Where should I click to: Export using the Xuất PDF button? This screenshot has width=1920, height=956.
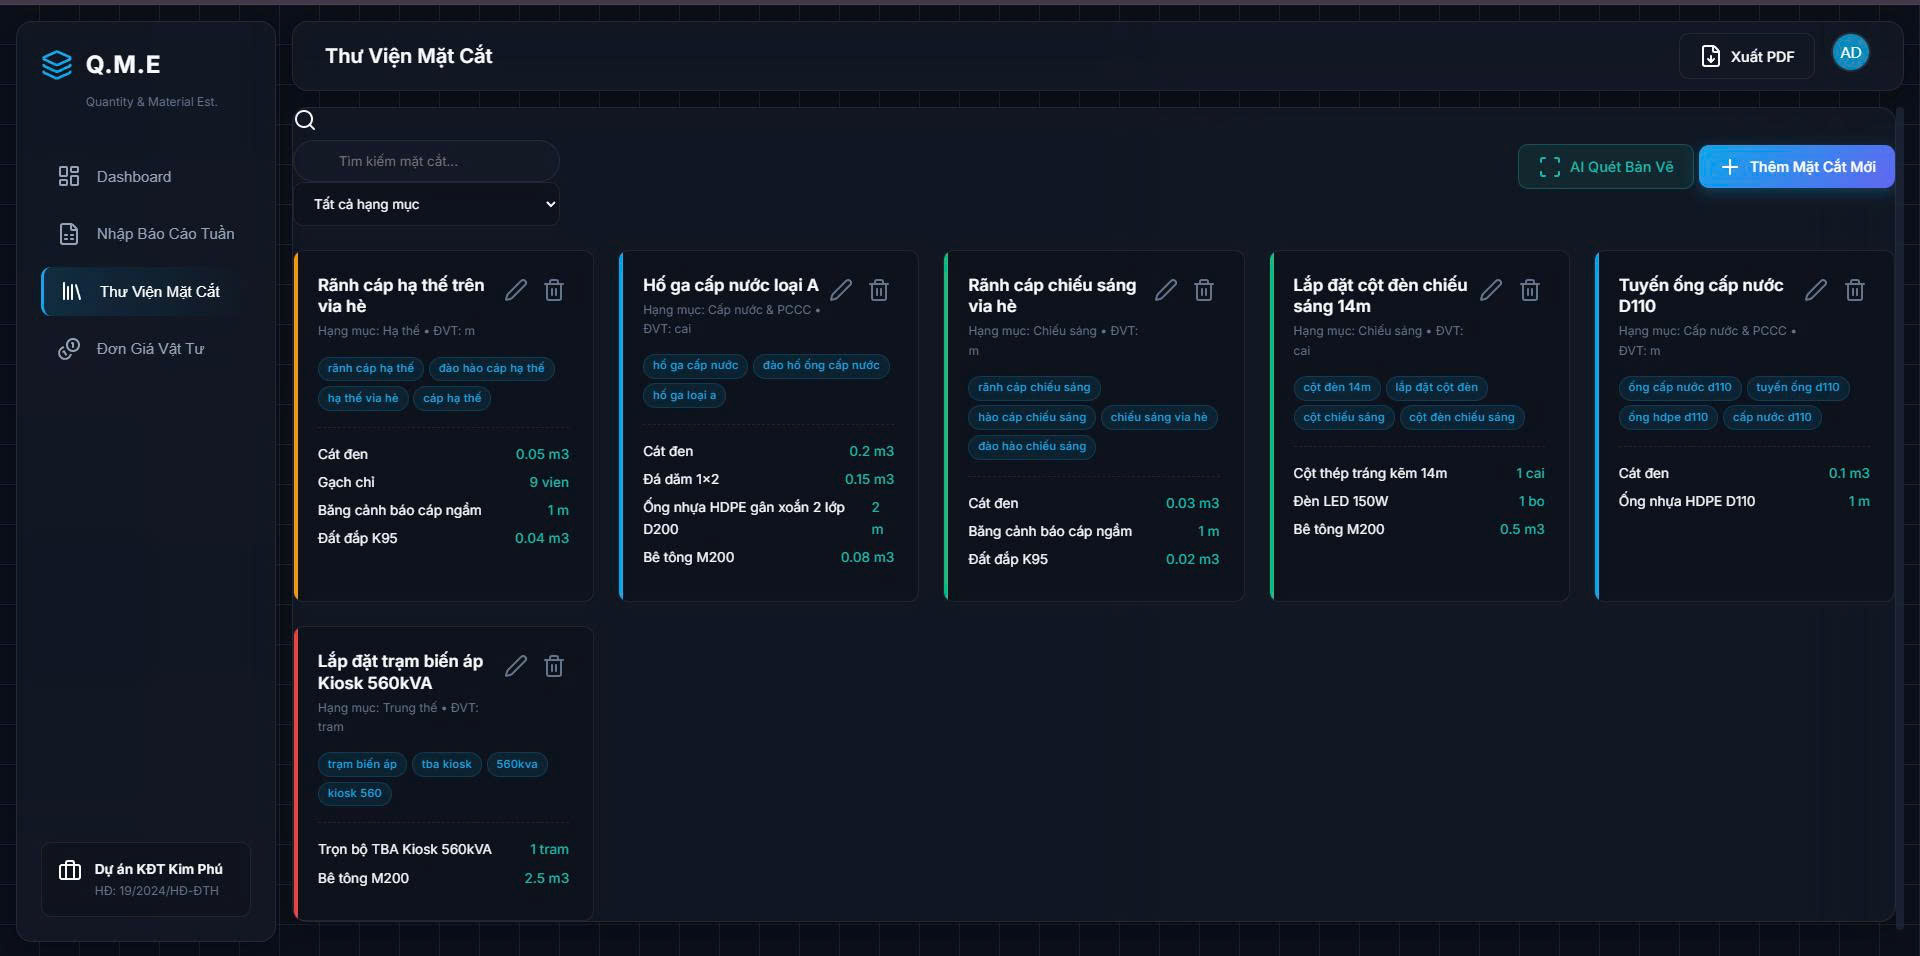point(1748,56)
